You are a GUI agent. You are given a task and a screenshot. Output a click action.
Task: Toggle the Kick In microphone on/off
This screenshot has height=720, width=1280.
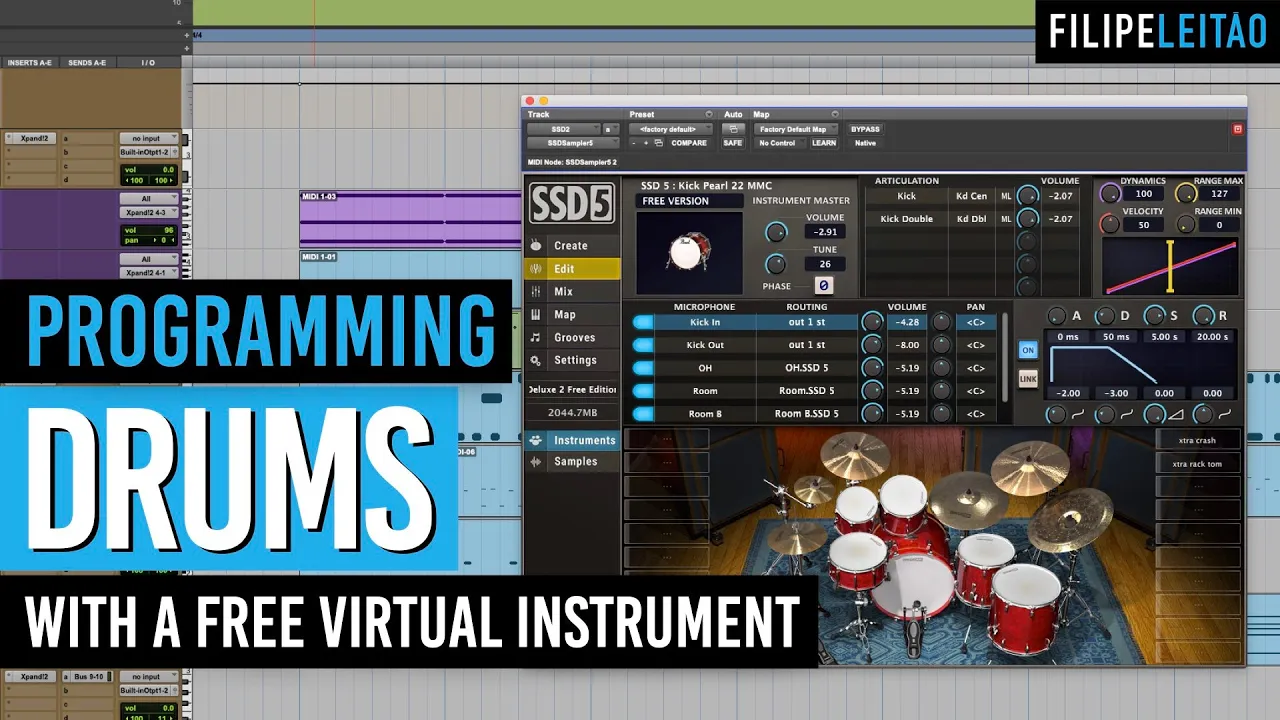[x=643, y=322]
